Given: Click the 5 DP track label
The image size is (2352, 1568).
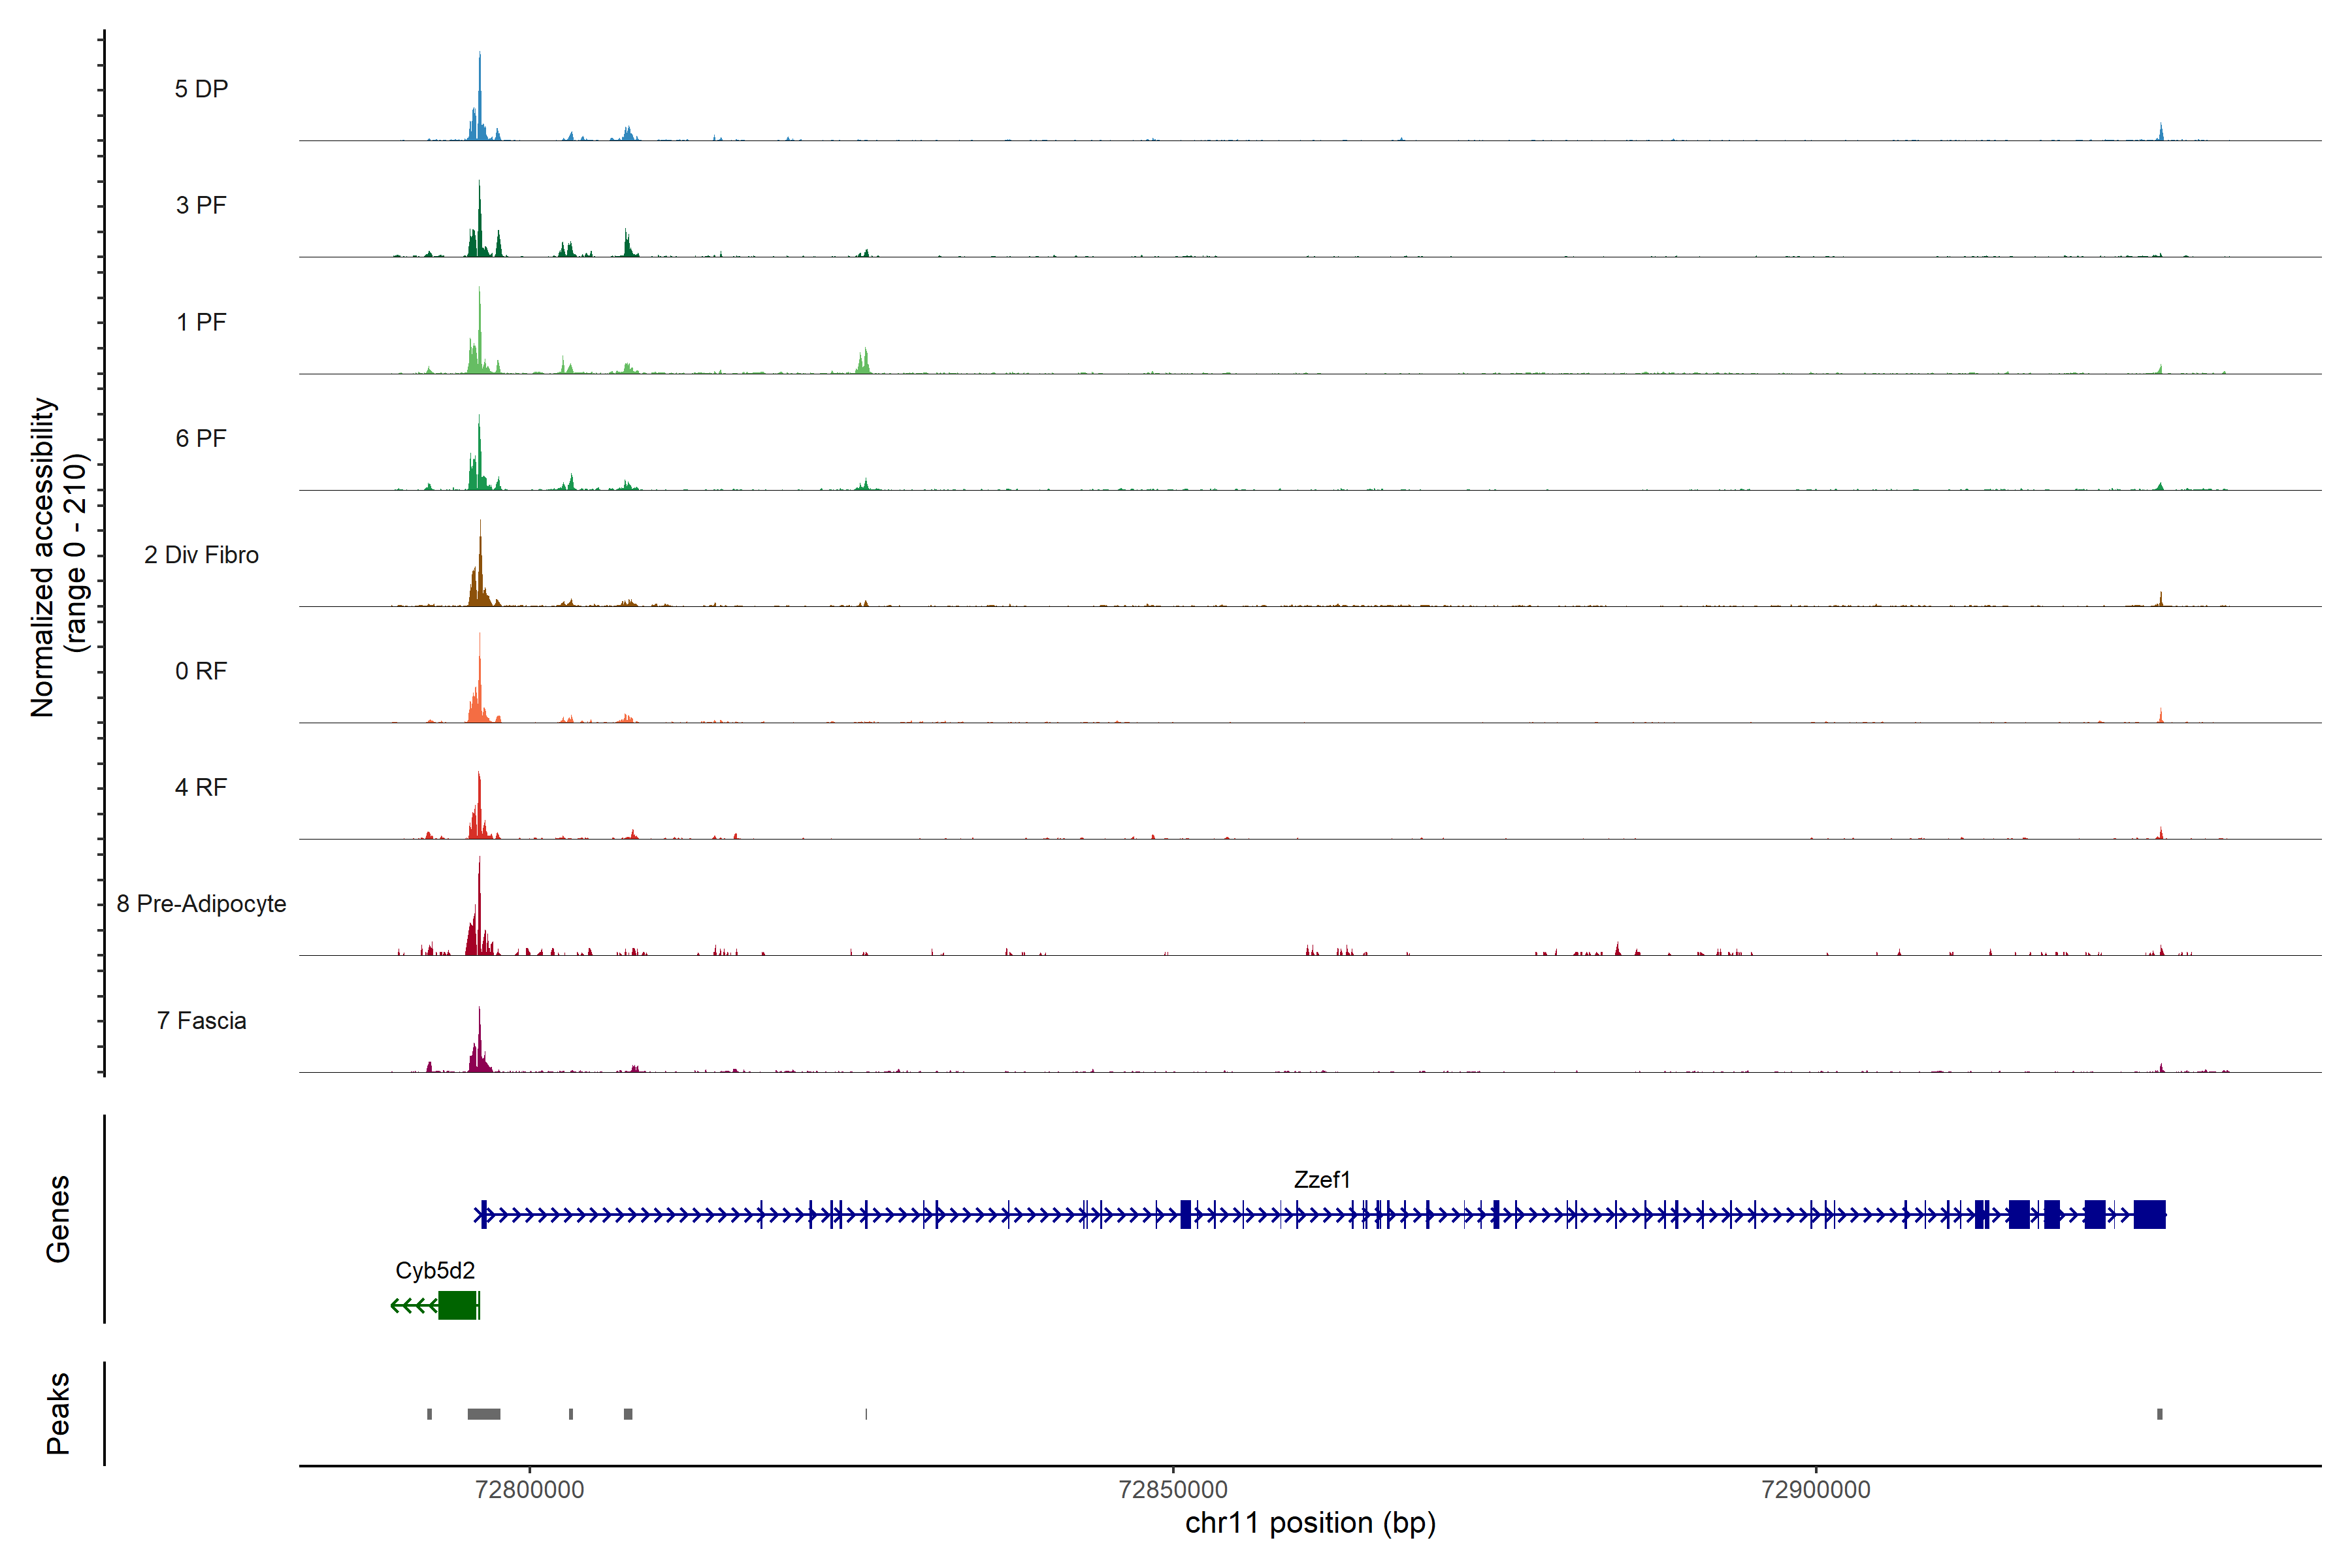Looking at the screenshot, I should (201, 89).
